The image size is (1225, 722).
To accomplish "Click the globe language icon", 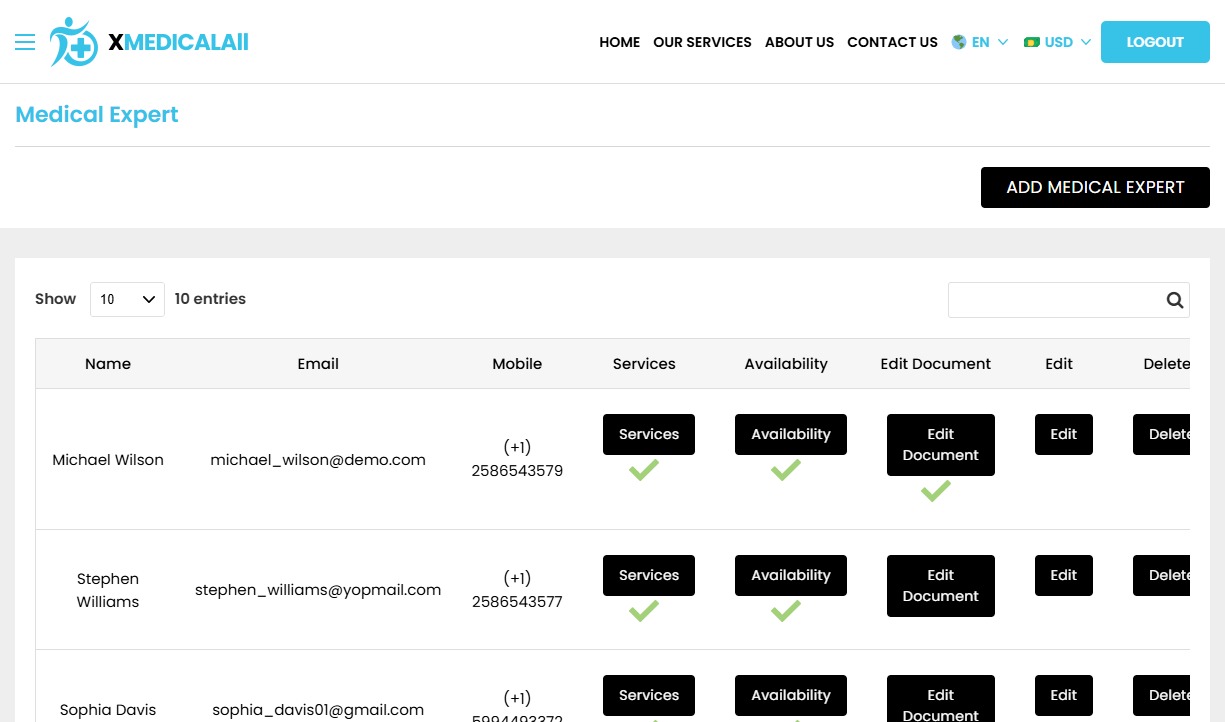I will [x=959, y=42].
